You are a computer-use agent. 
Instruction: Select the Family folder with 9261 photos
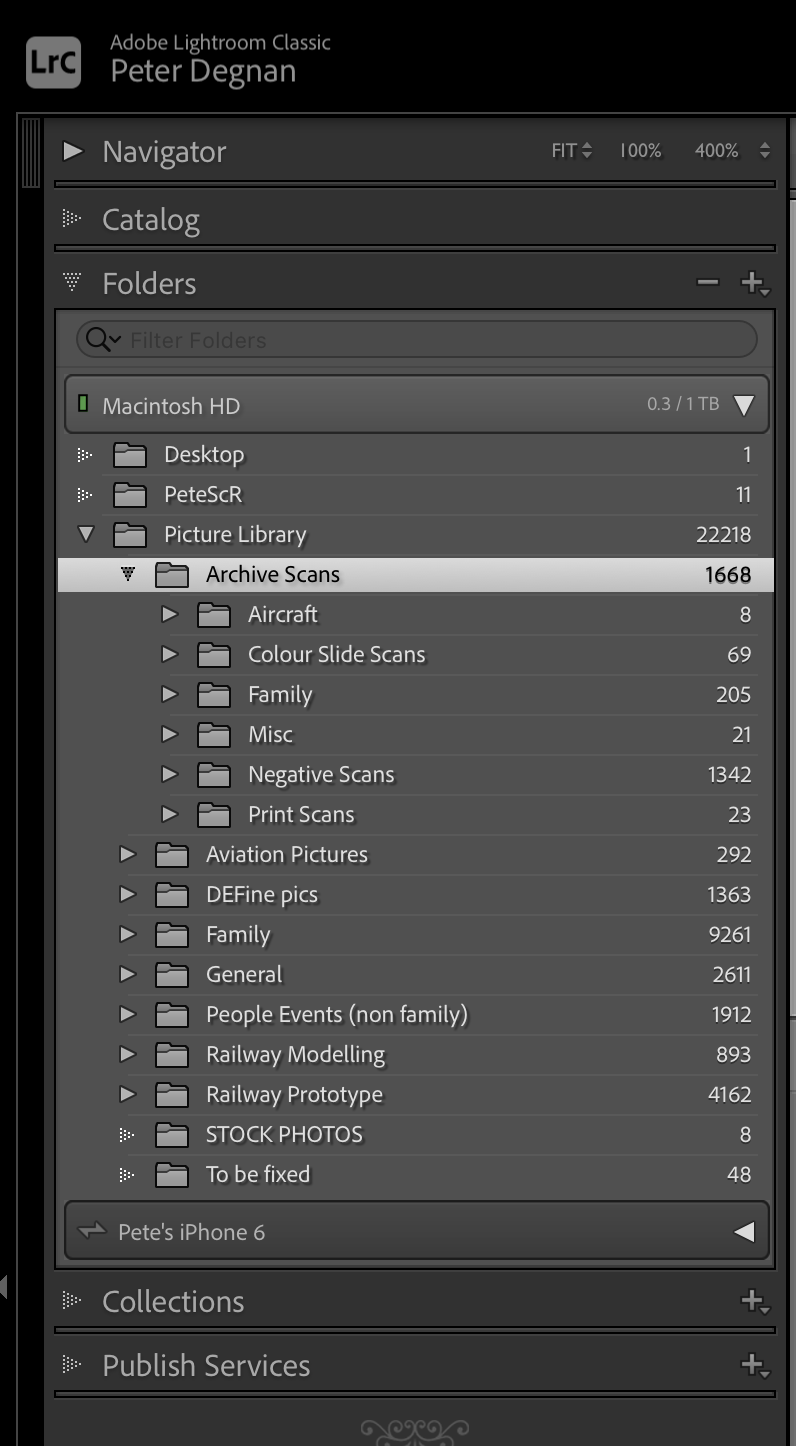click(x=238, y=934)
